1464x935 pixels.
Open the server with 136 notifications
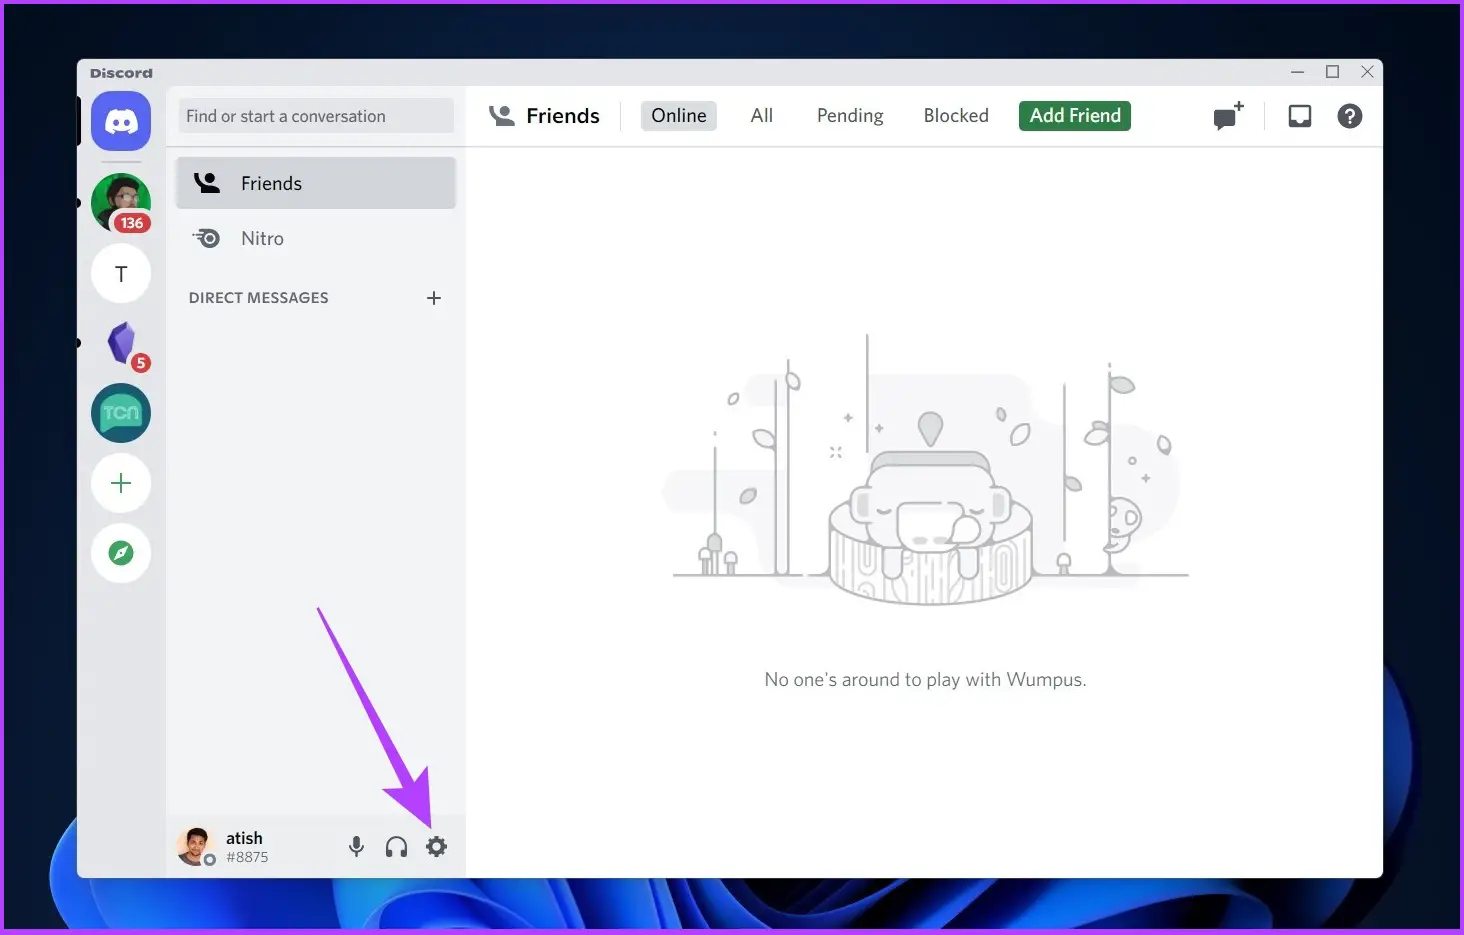(121, 203)
